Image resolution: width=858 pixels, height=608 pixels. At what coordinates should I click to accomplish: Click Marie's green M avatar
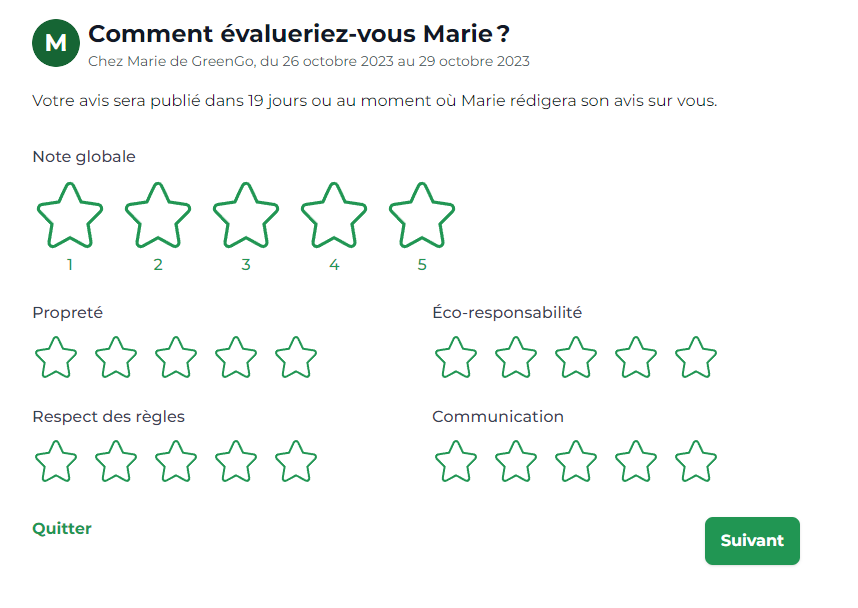pyautogui.click(x=56, y=43)
